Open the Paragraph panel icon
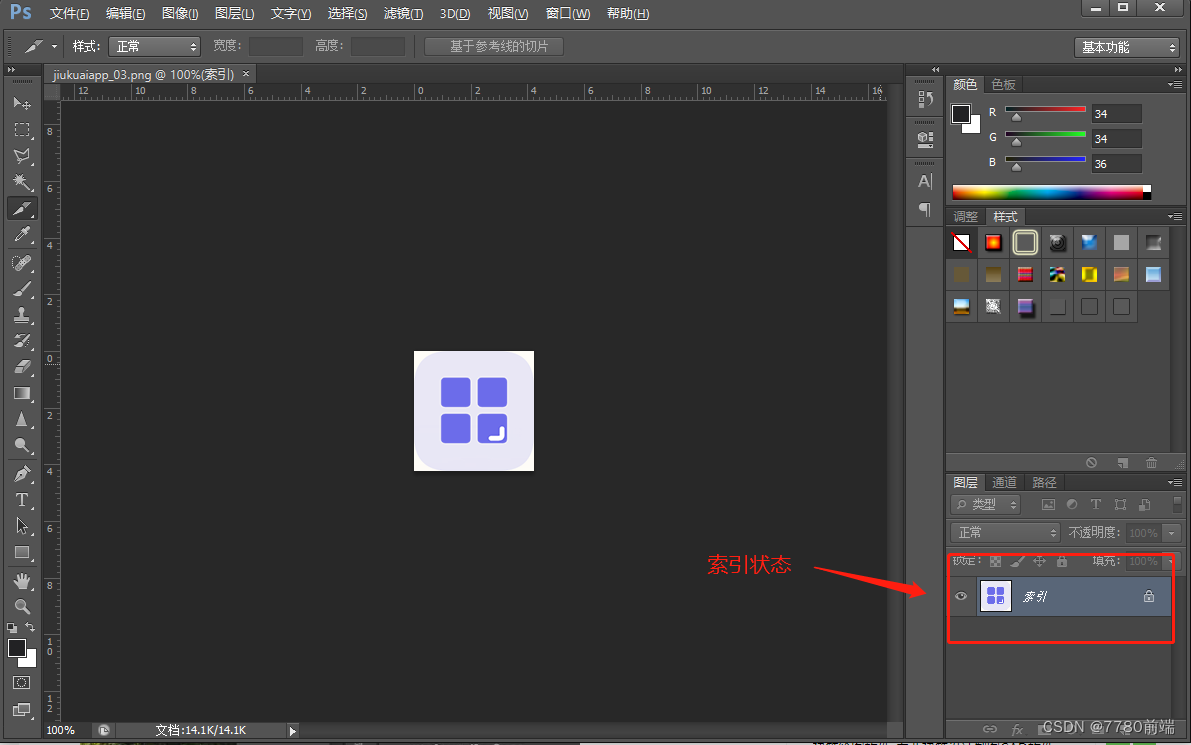The image size is (1191, 745). [925, 209]
